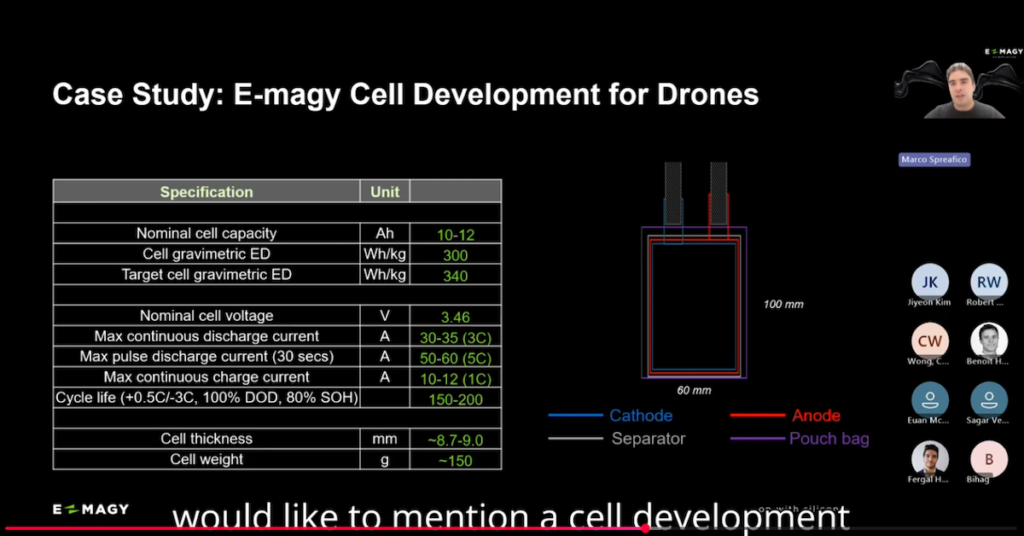The height and width of the screenshot is (536, 1024).
Task: Click the Cell gravimetric ED row label
Action: pos(206,254)
